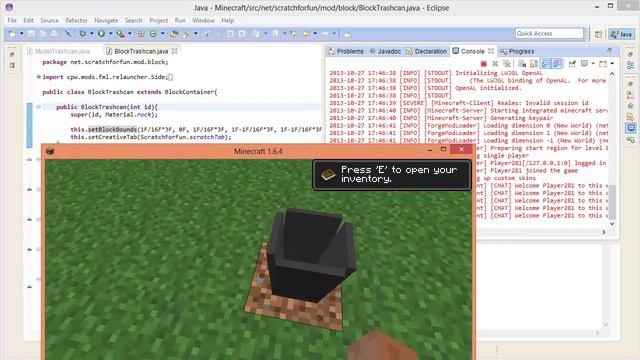
Task: Click the New Java Package icon
Action: [141, 34]
